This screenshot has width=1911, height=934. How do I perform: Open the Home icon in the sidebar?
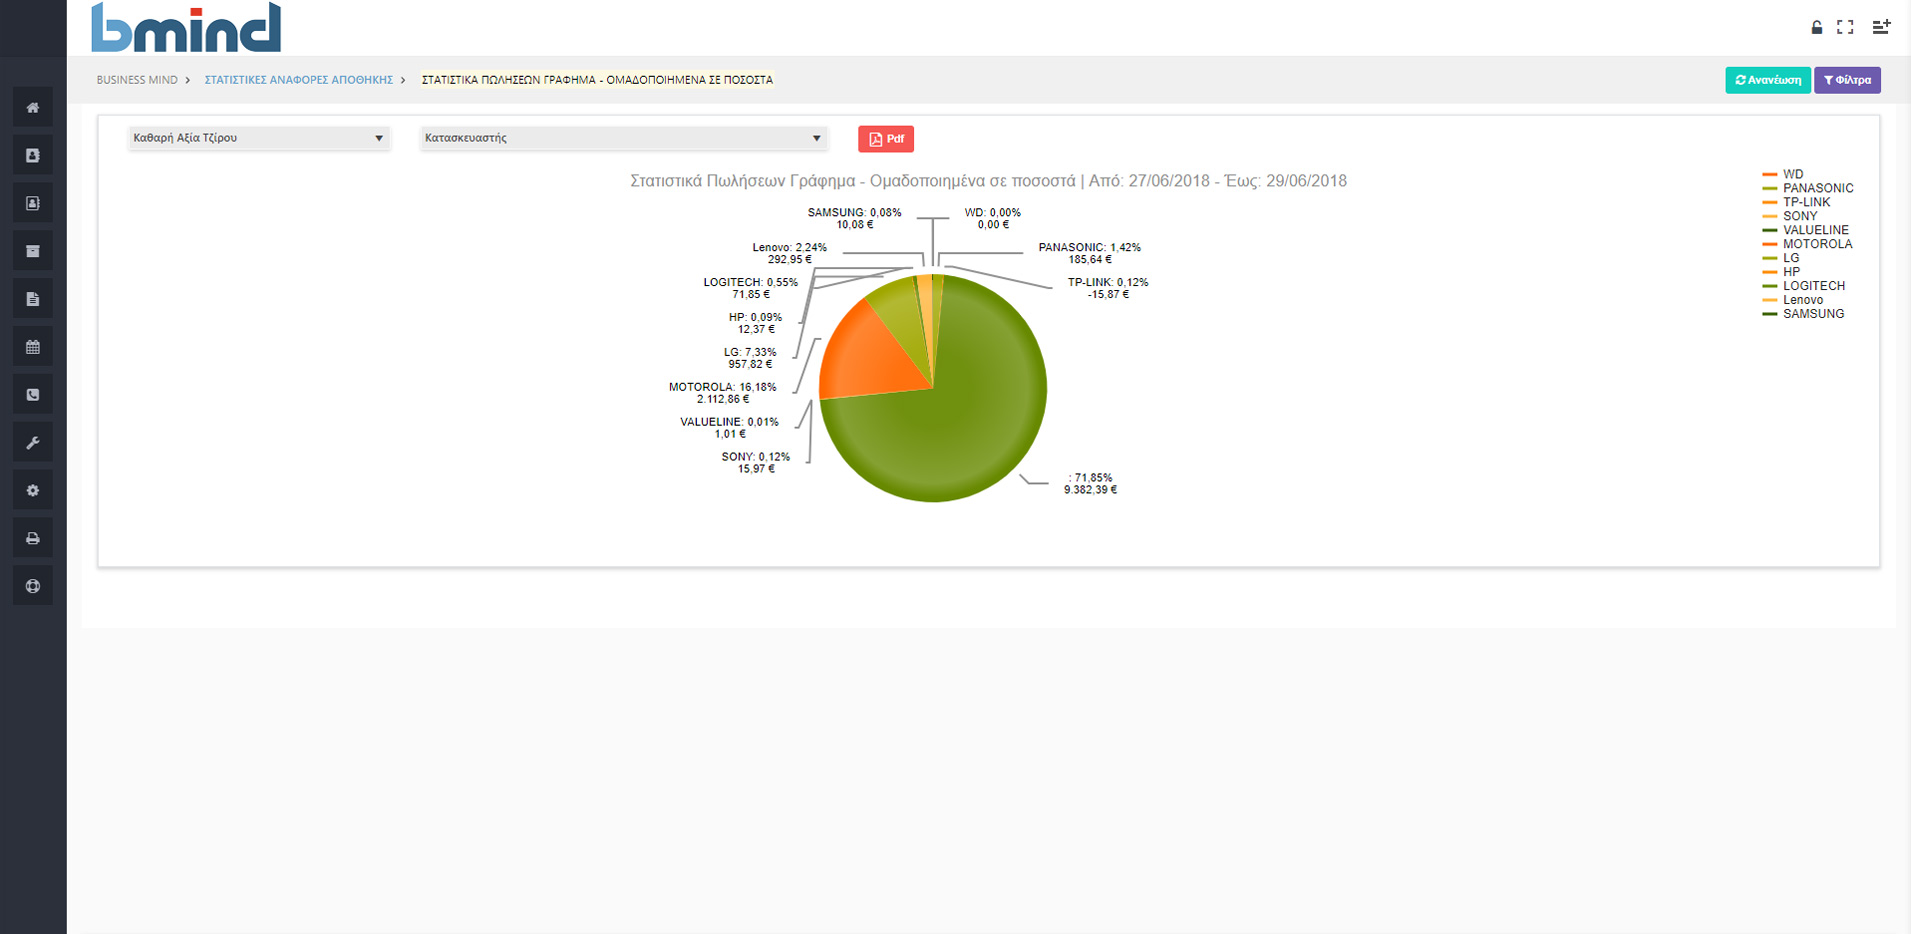click(x=33, y=108)
